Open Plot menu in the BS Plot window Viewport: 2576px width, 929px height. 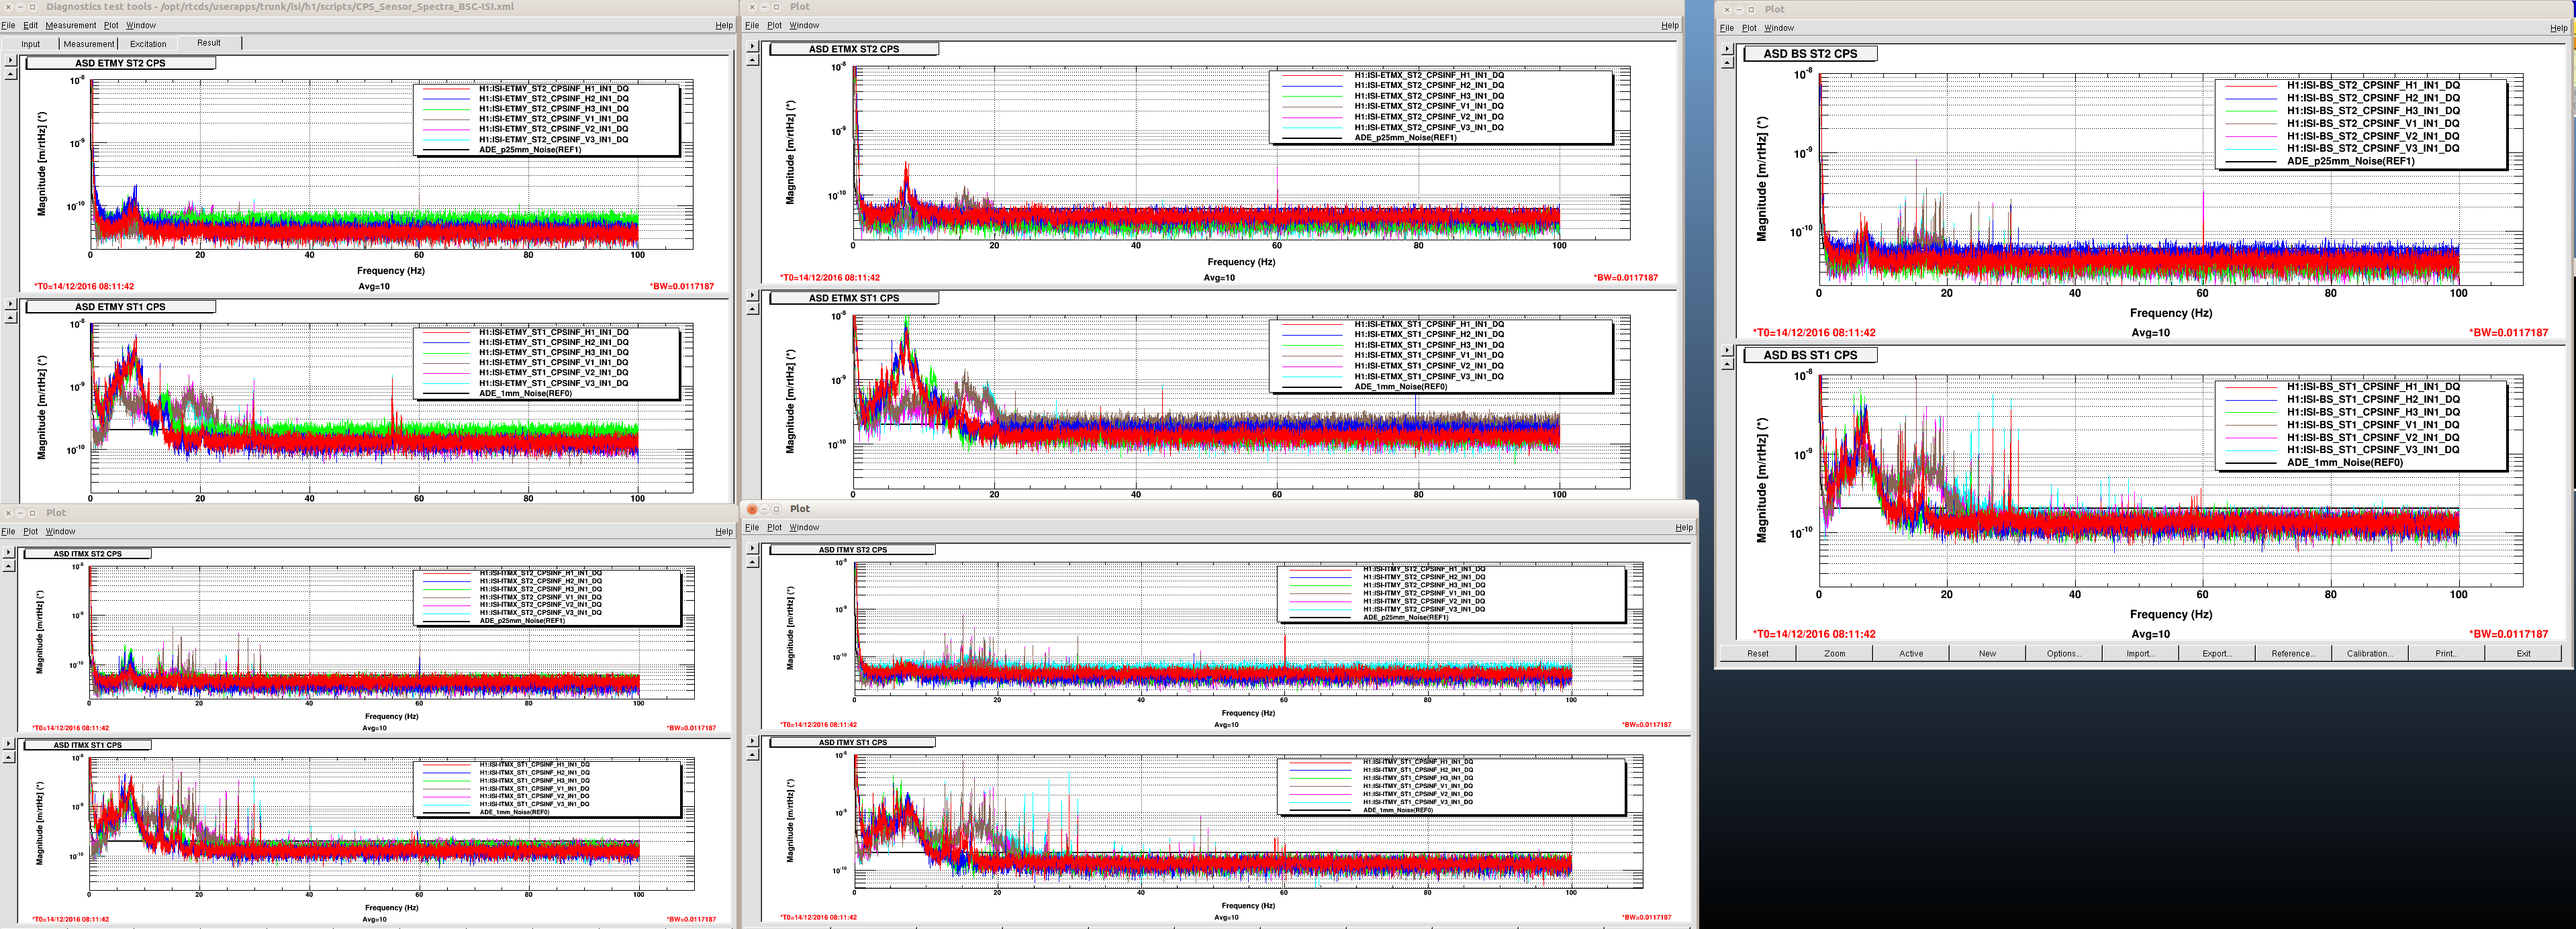(1749, 28)
